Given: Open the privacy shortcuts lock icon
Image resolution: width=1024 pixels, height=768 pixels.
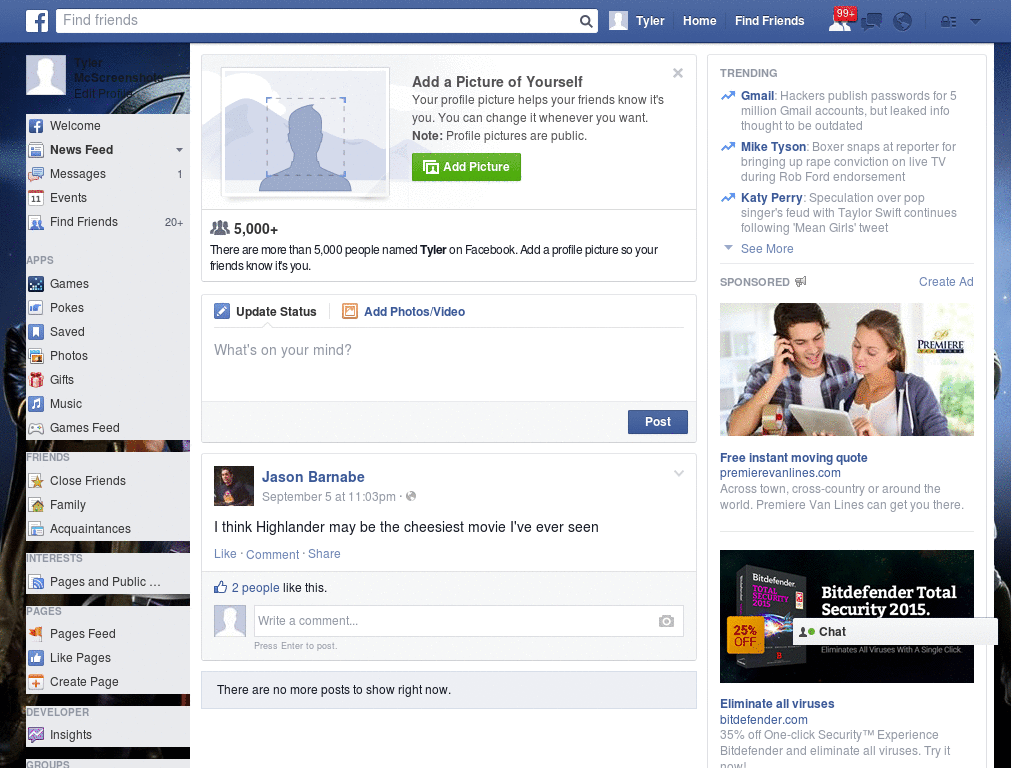Looking at the screenshot, I should point(948,22).
